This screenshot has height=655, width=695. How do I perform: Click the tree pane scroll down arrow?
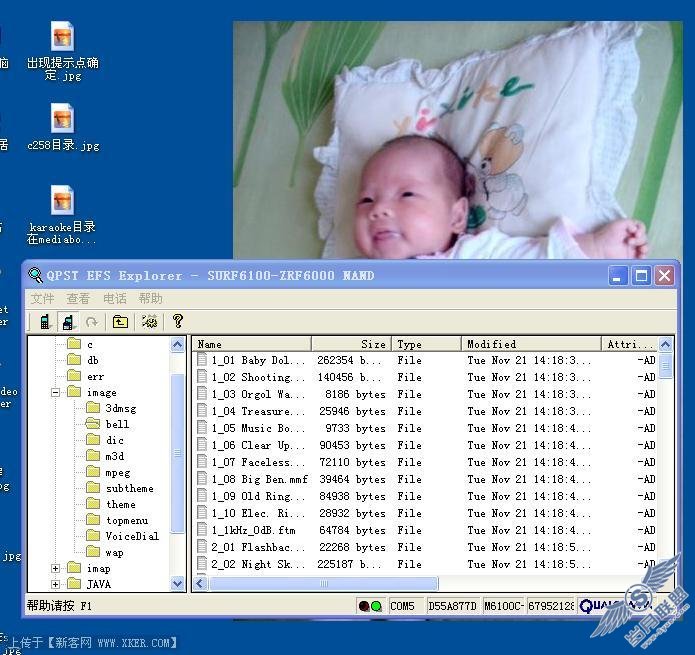click(x=177, y=584)
